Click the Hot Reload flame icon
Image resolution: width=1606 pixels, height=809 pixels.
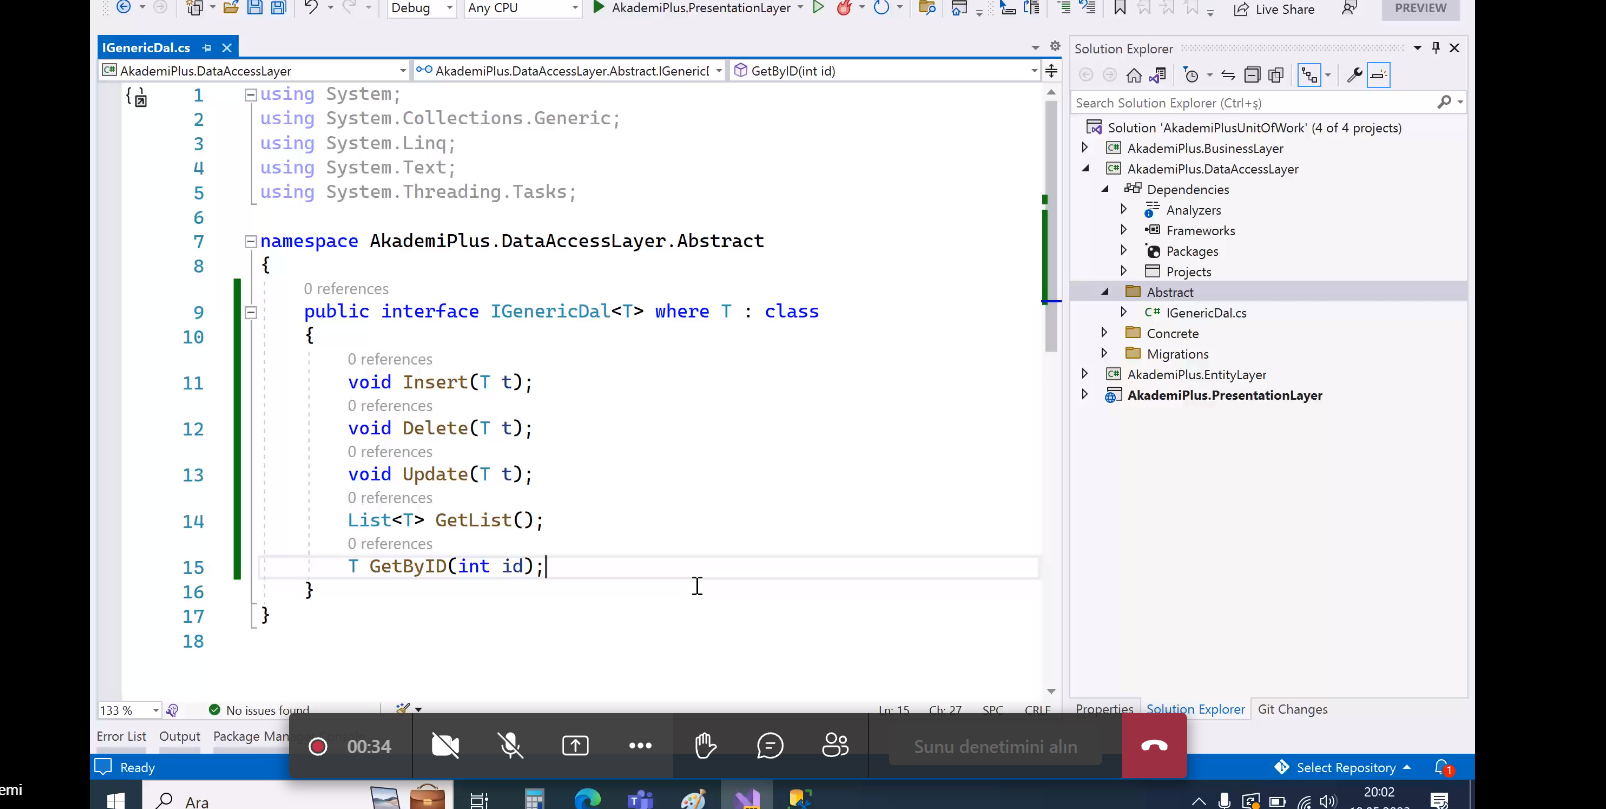[x=845, y=7]
